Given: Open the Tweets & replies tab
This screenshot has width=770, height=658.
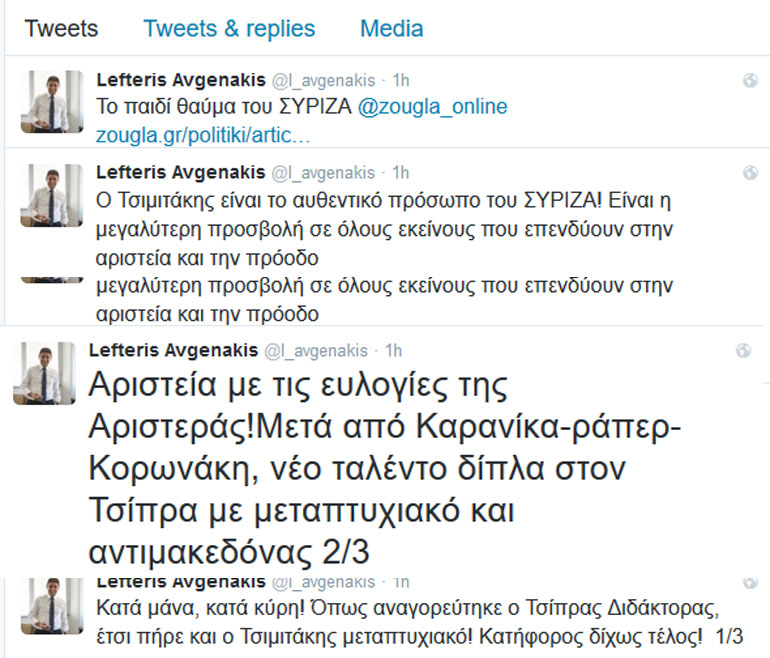Looking at the screenshot, I should click(x=229, y=28).
